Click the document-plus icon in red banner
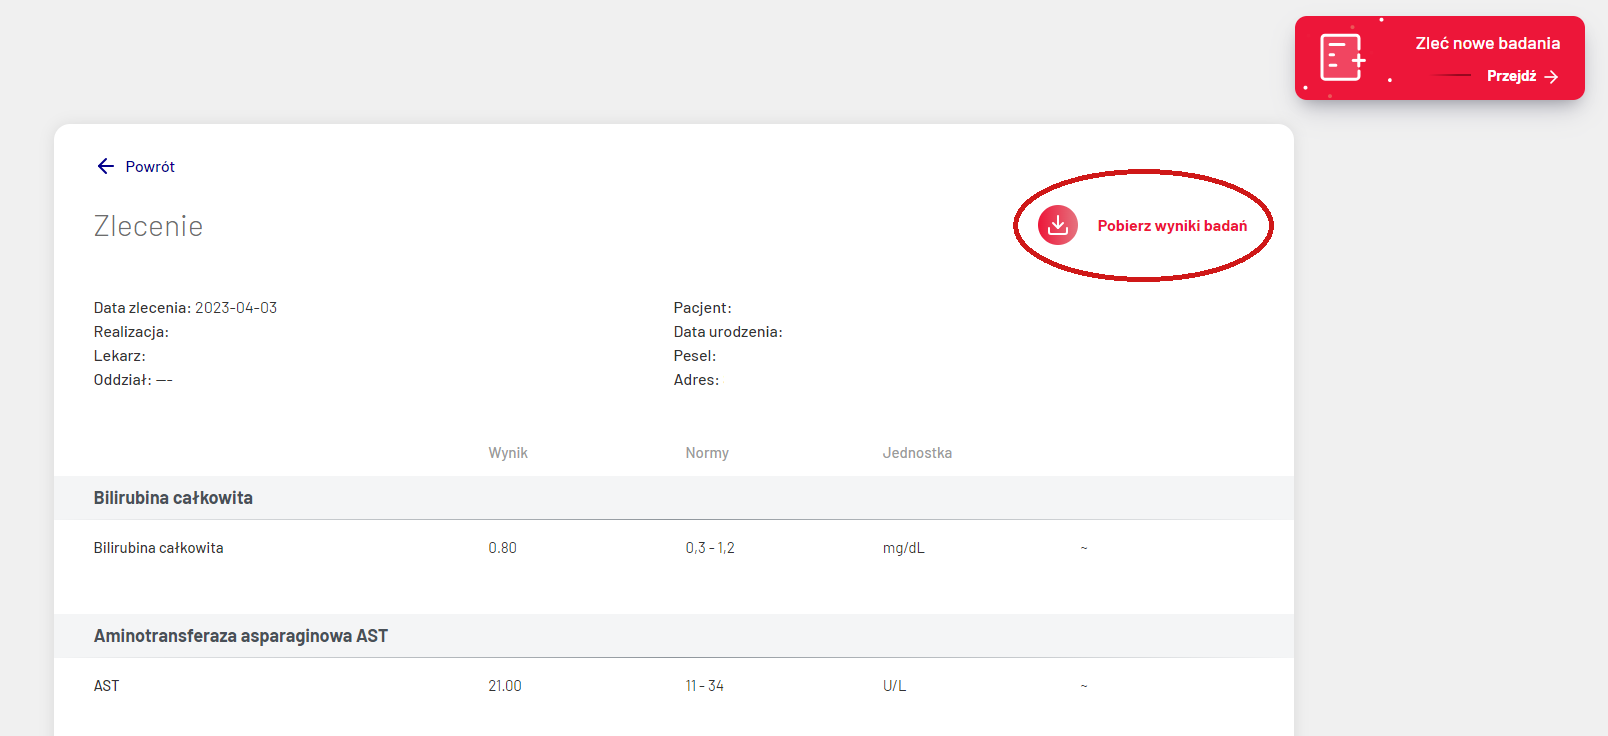This screenshot has width=1608, height=736. (x=1342, y=58)
